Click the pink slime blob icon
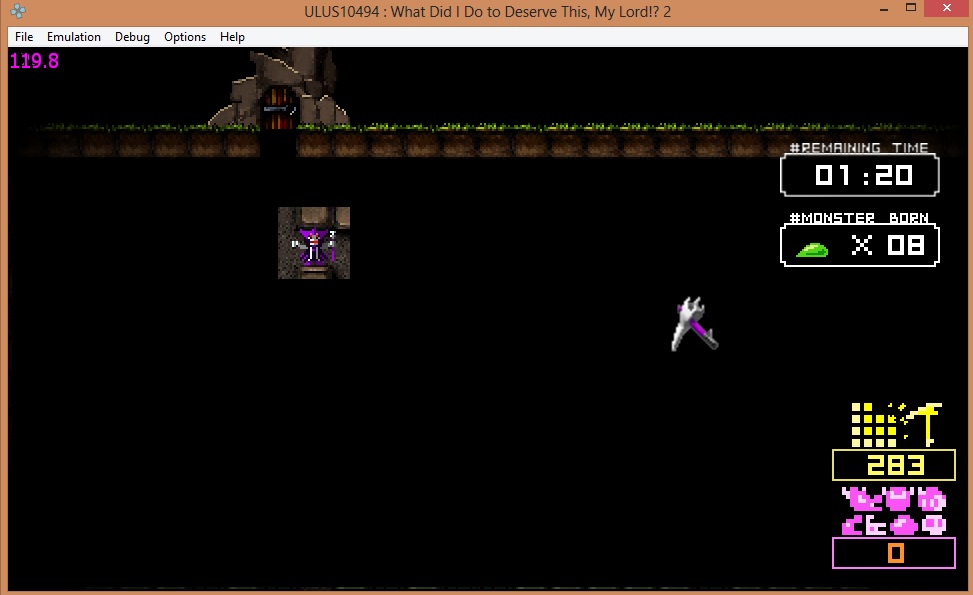The image size is (973, 595). tap(903, 524)
